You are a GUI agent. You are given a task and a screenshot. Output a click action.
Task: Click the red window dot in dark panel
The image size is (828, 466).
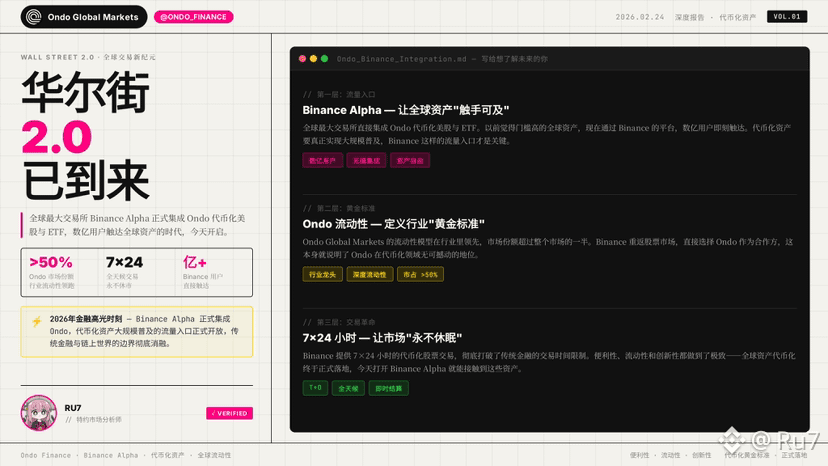click(x=302, y=59)
